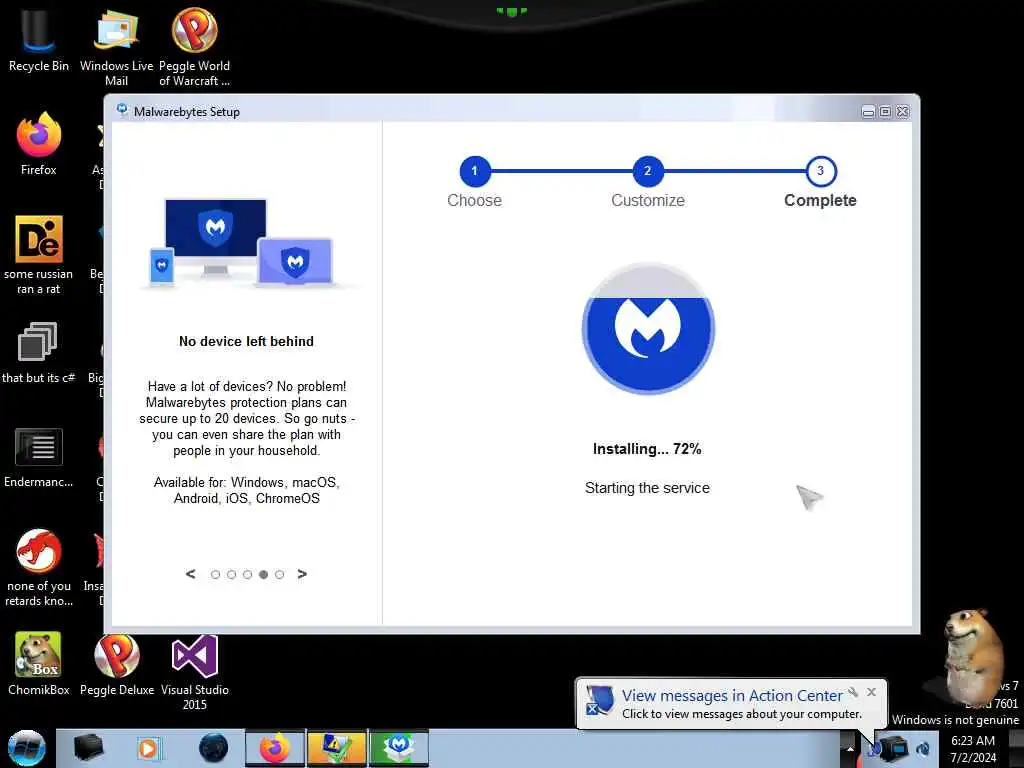
Task: Open the warning-shield taskbar item
Action: click(336, 748)
